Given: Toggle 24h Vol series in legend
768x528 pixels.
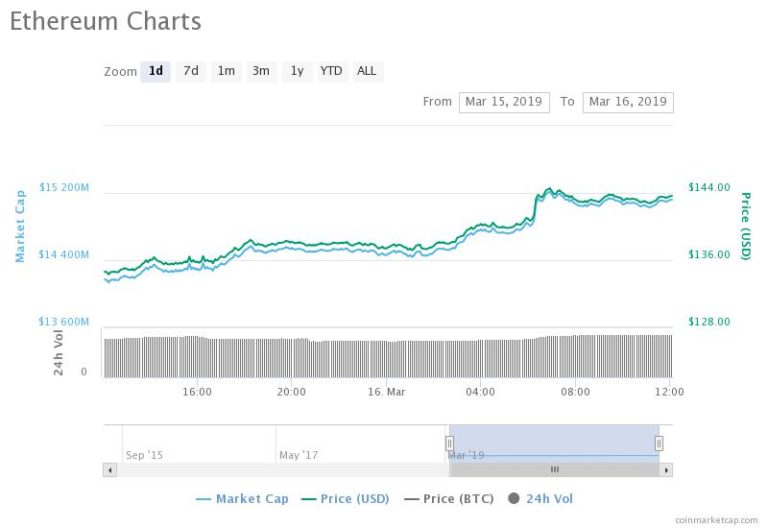Looking at the screenshot, I should (x=540, y=499).
